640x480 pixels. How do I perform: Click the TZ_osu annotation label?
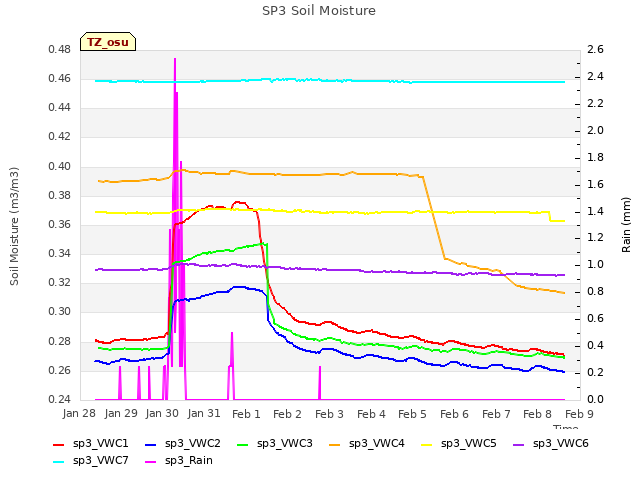pyautogui.click(x=108, y=42)
